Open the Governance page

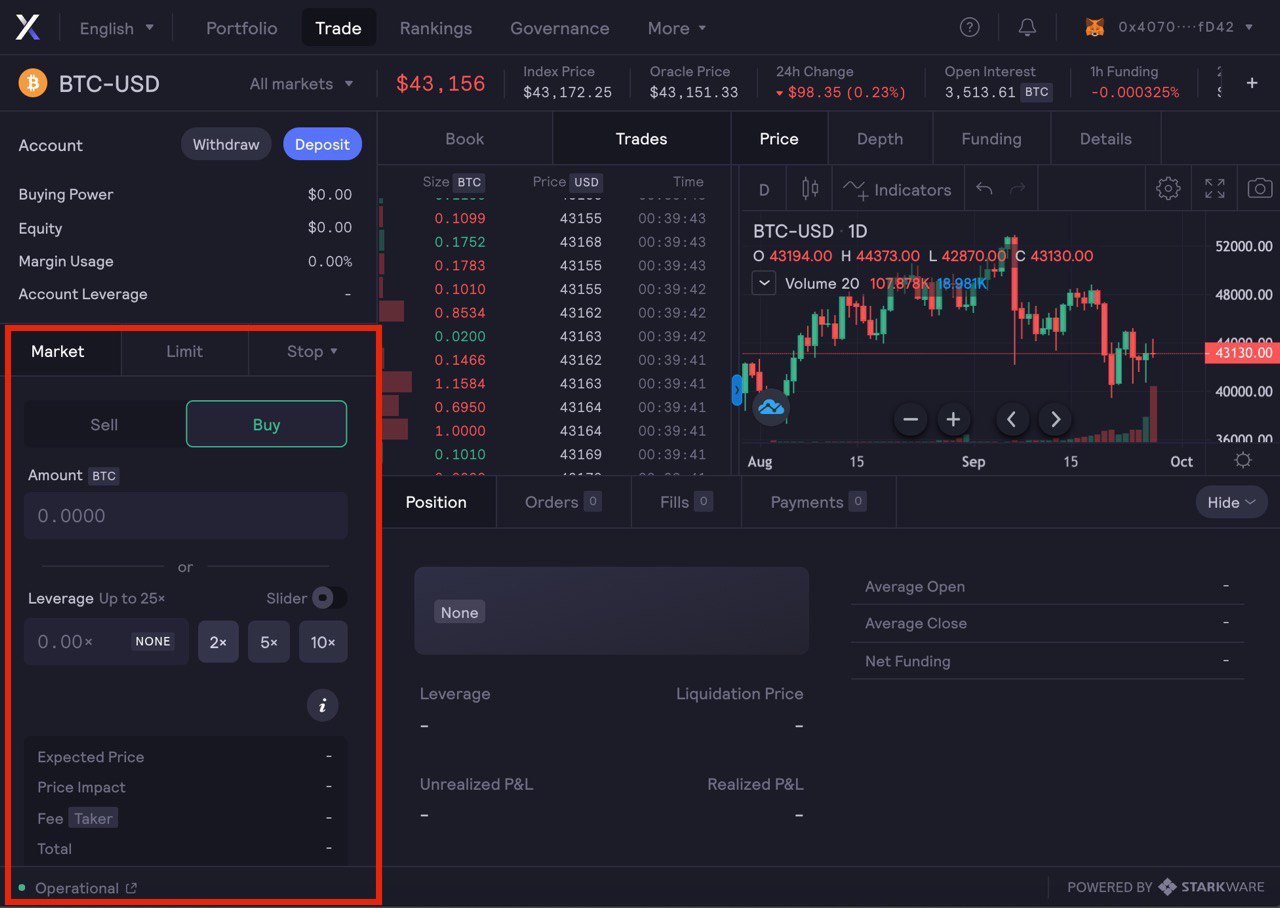[x=560, y=28]
